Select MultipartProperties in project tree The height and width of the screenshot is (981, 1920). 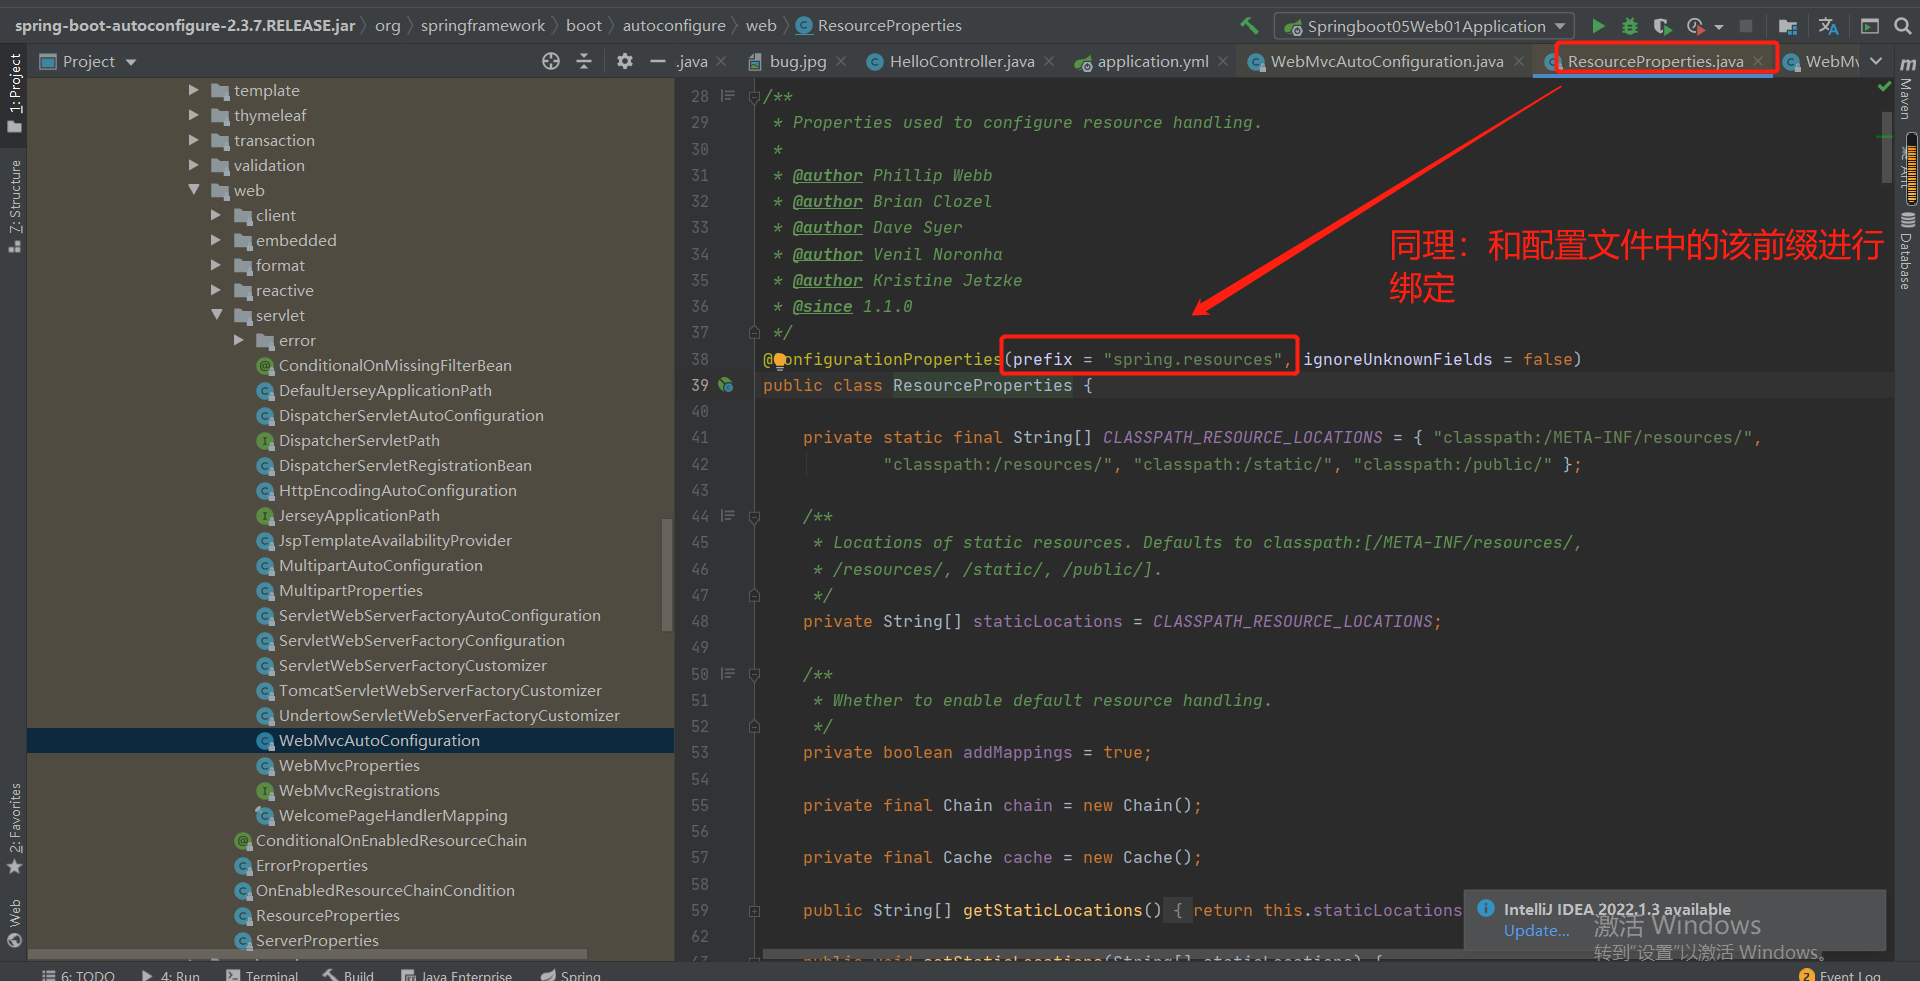(350, 590)
